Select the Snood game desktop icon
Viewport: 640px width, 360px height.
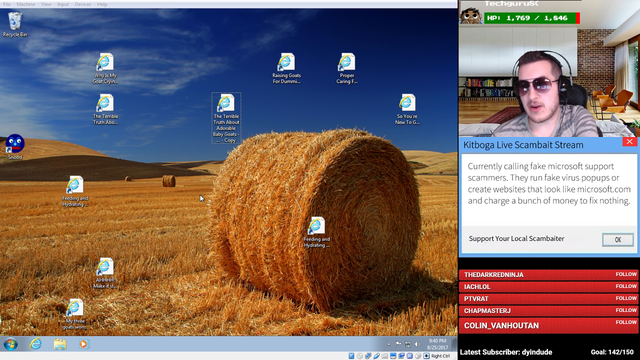tap(15, 147)
